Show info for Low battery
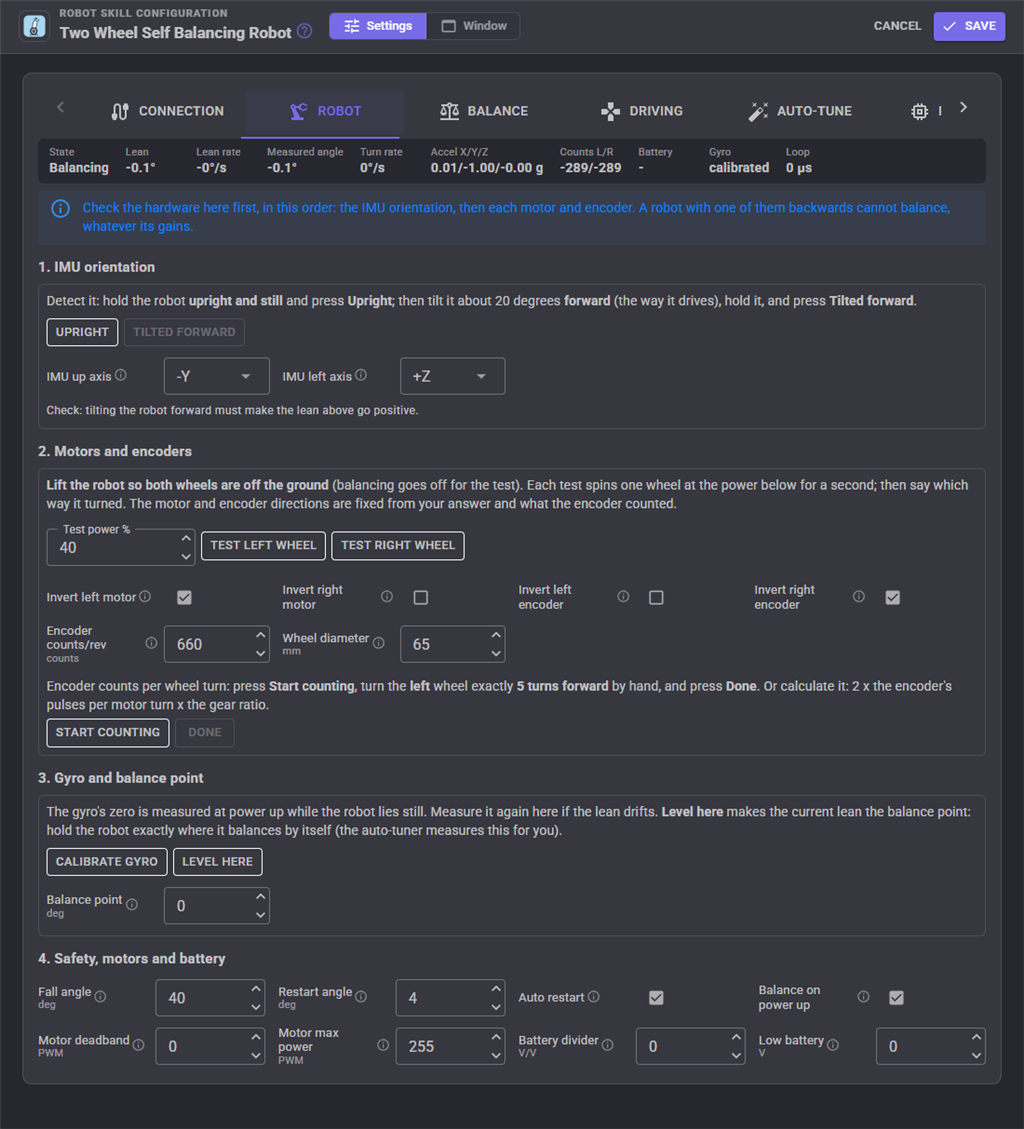The height and width of the screenshot is (1129, 1024). [x=832, y=1045]
